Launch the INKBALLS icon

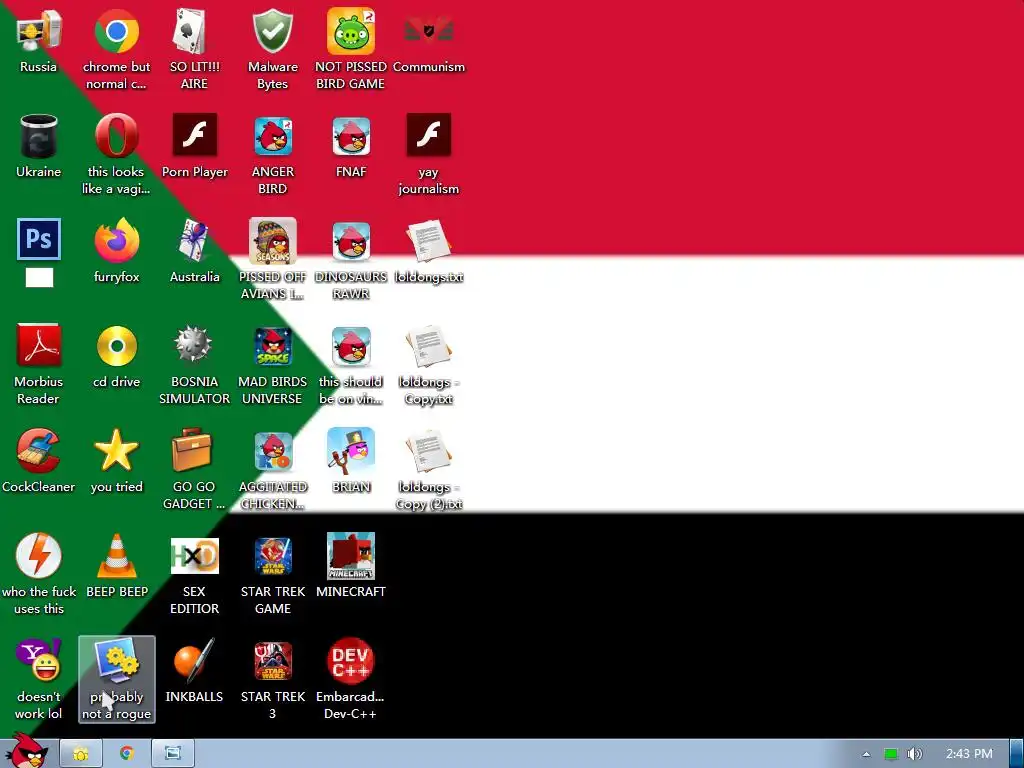click(194, 660)
